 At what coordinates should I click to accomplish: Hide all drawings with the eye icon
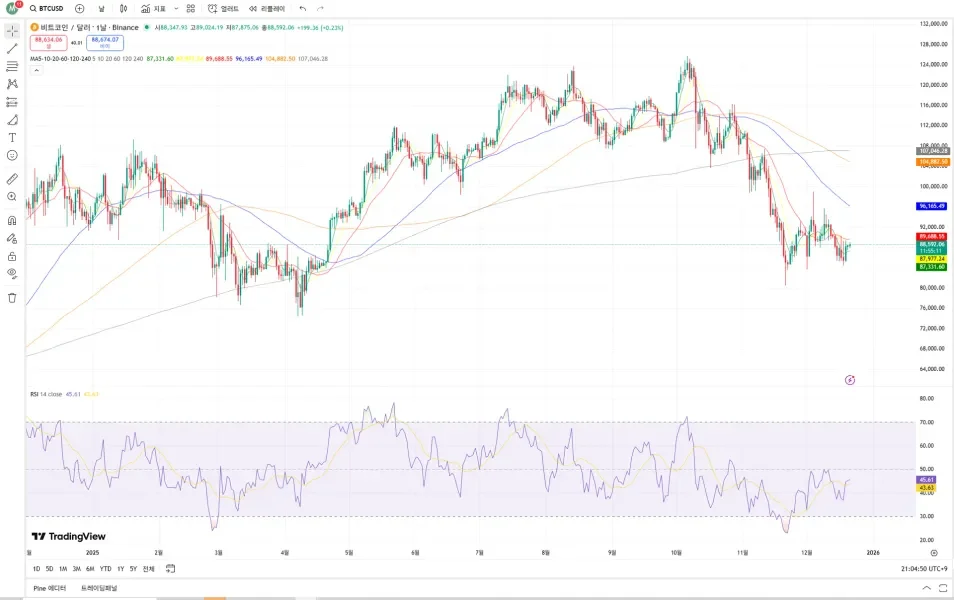tap(12, 274)
